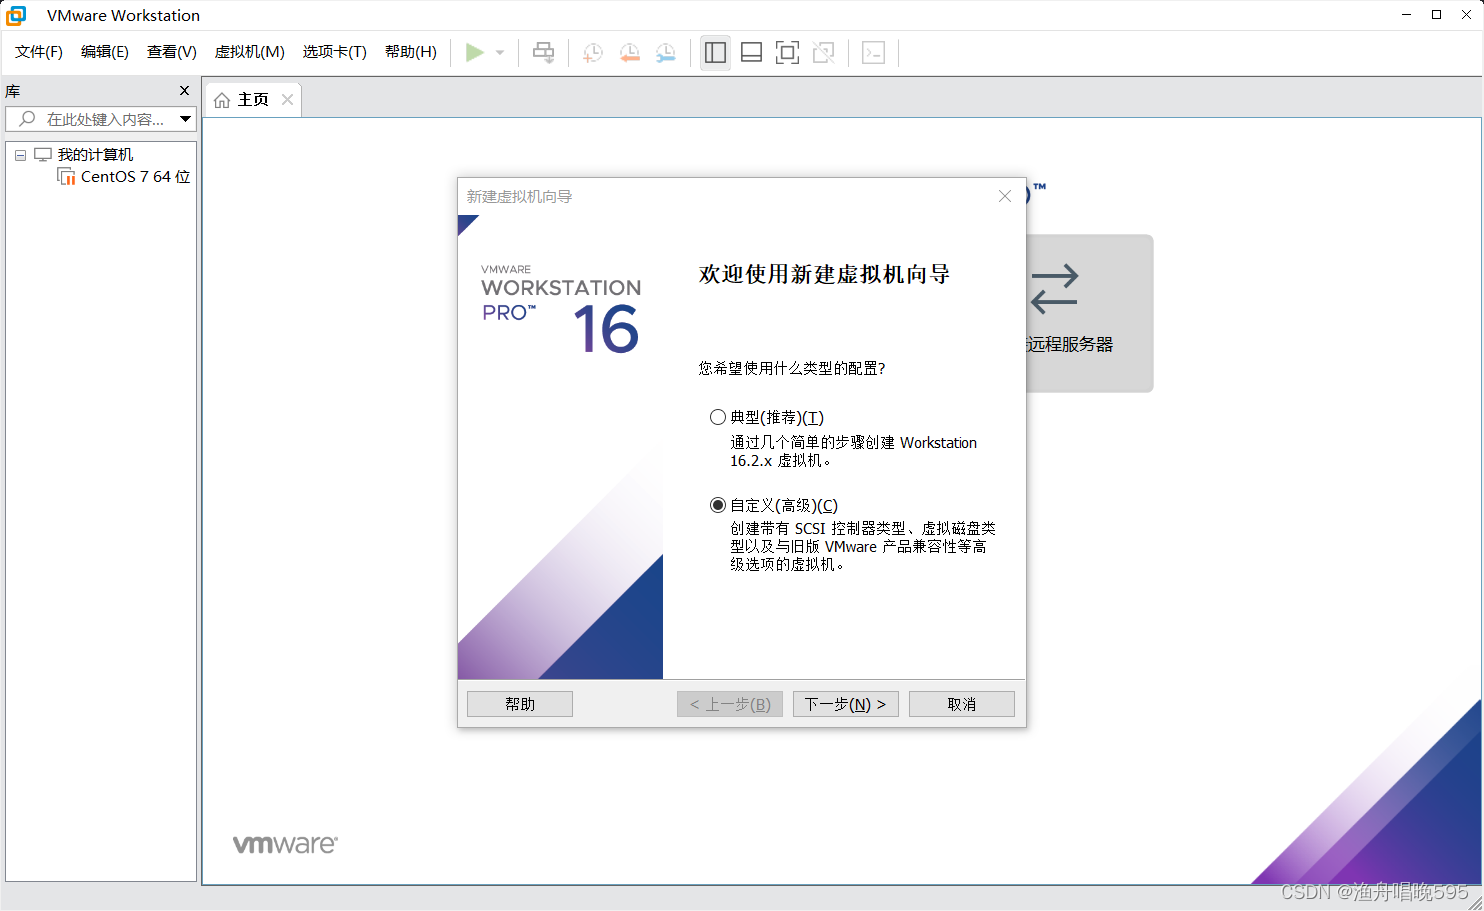Viewport: 1484px width, 911px height.
Task: Click the Connect to Remote Server tile
Action: [1090, 313]
